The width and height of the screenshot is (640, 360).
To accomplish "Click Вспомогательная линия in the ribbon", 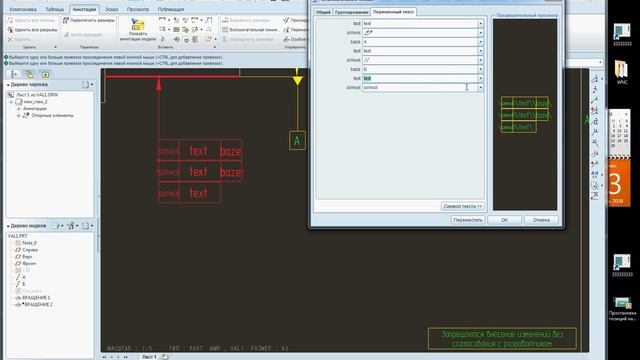I will coord(250,30).
